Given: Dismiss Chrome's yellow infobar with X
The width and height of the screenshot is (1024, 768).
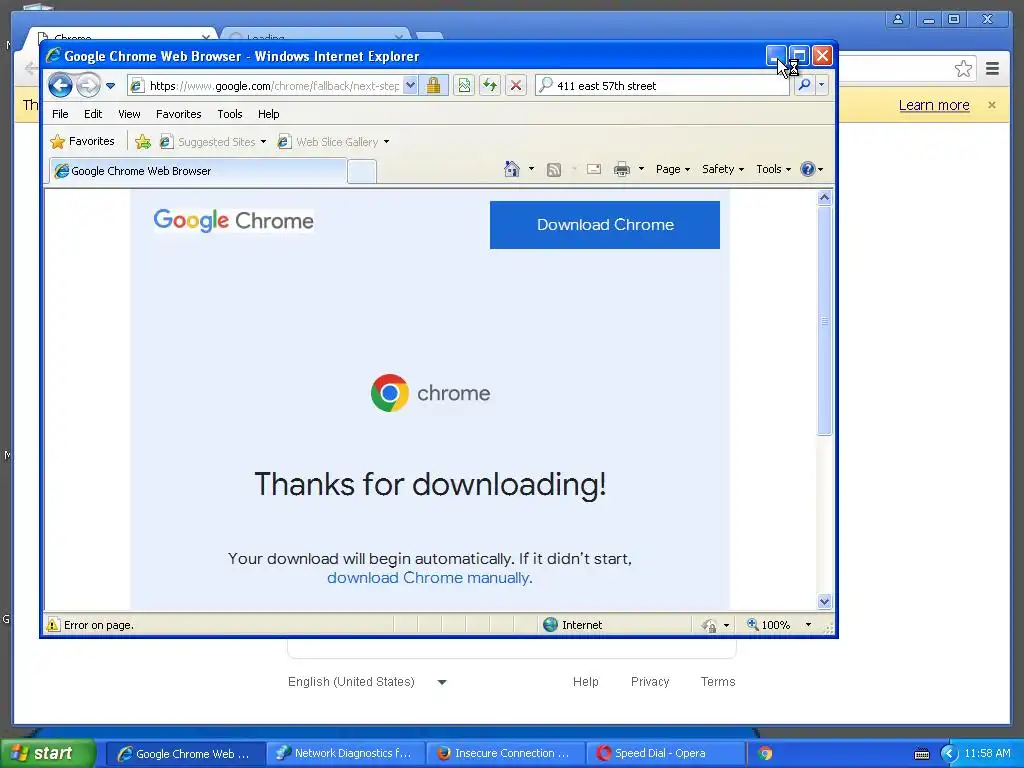Looking at the screenshot, I should click(x=992, y=104).
